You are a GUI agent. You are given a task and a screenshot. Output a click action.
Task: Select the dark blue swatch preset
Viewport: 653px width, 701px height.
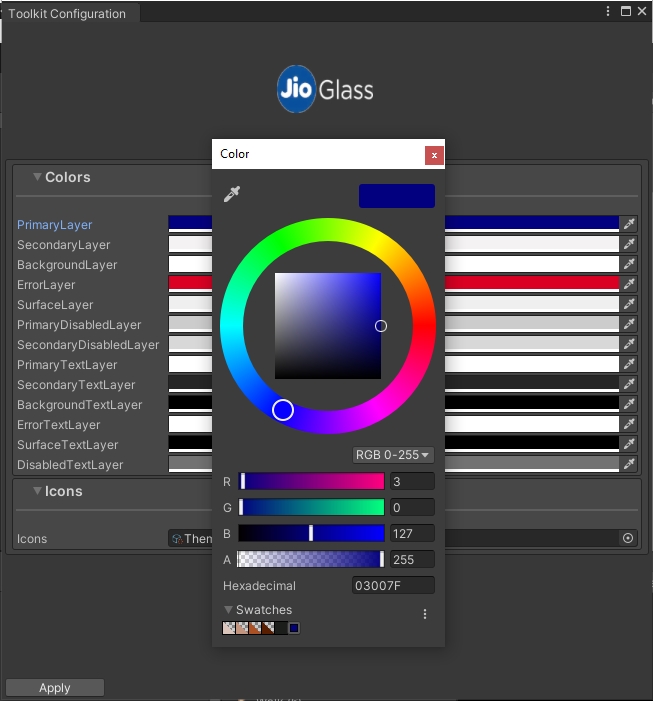(294, 628)
